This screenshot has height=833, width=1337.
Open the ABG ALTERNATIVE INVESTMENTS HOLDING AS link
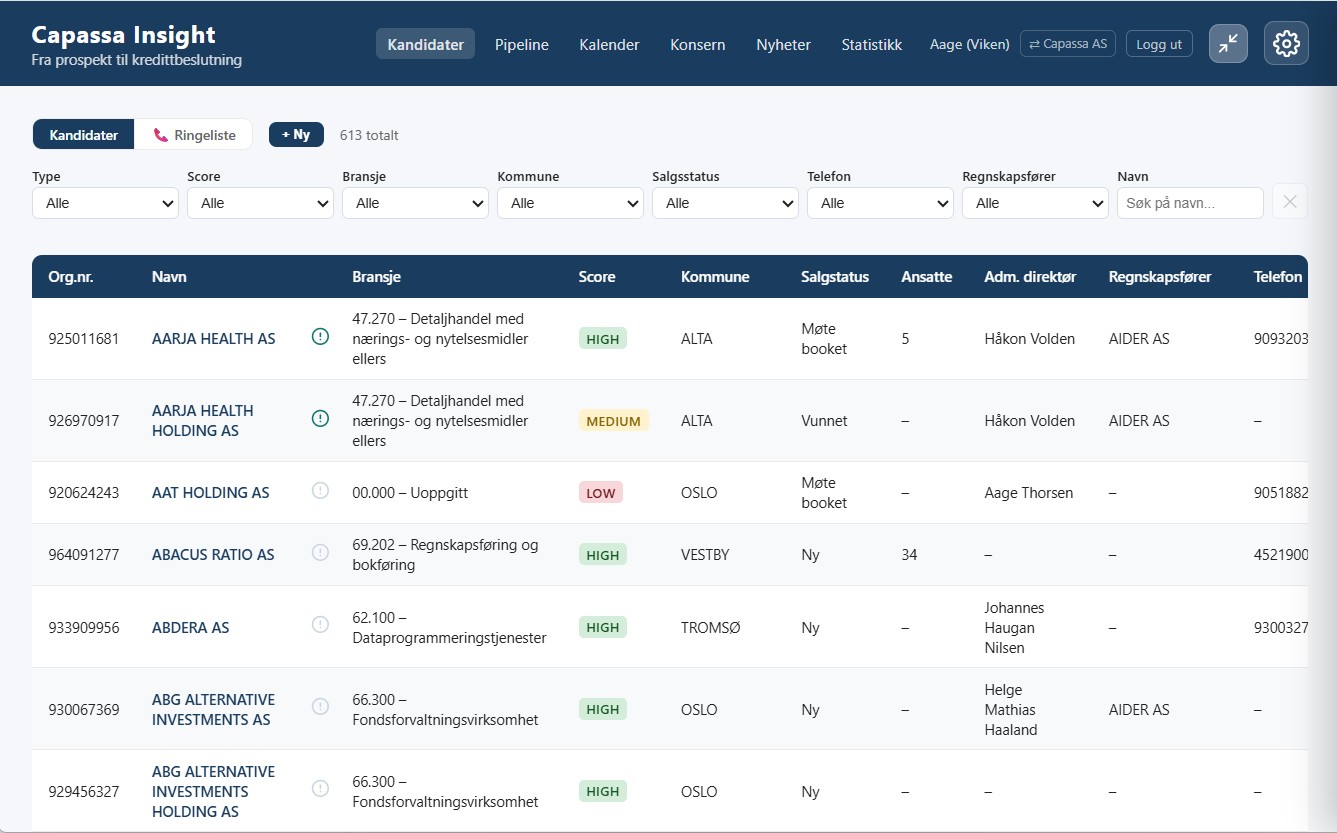tap(213, 791)
